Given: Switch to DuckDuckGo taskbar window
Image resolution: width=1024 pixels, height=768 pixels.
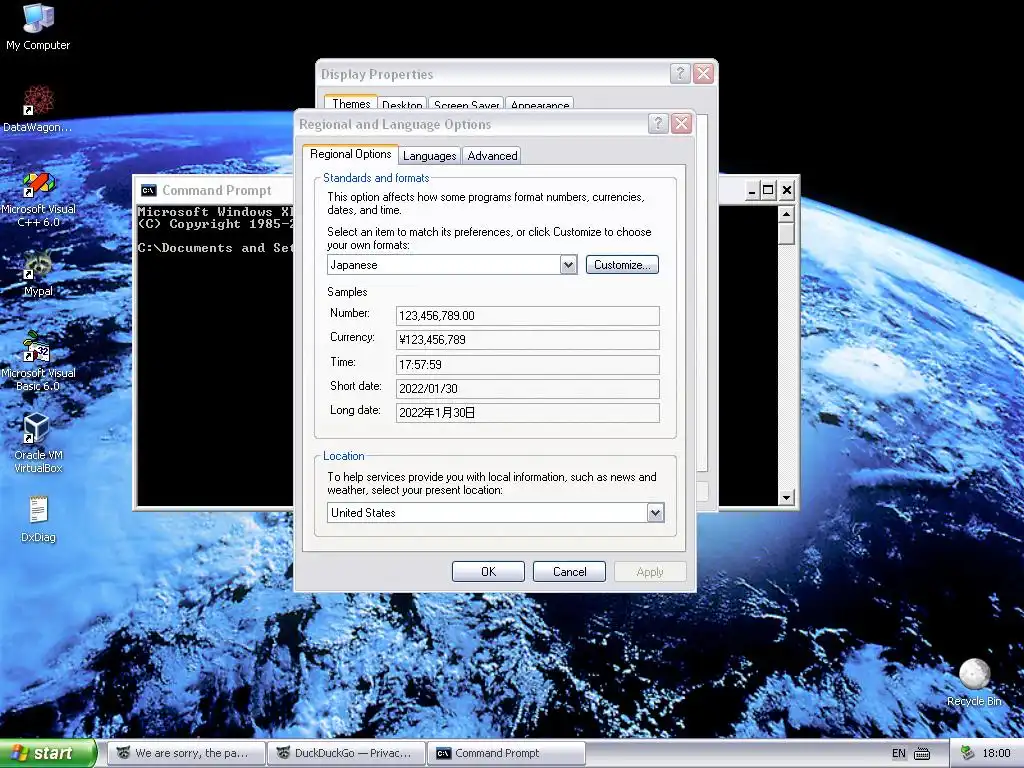Looking at the screenshot, I should point(347,754).
